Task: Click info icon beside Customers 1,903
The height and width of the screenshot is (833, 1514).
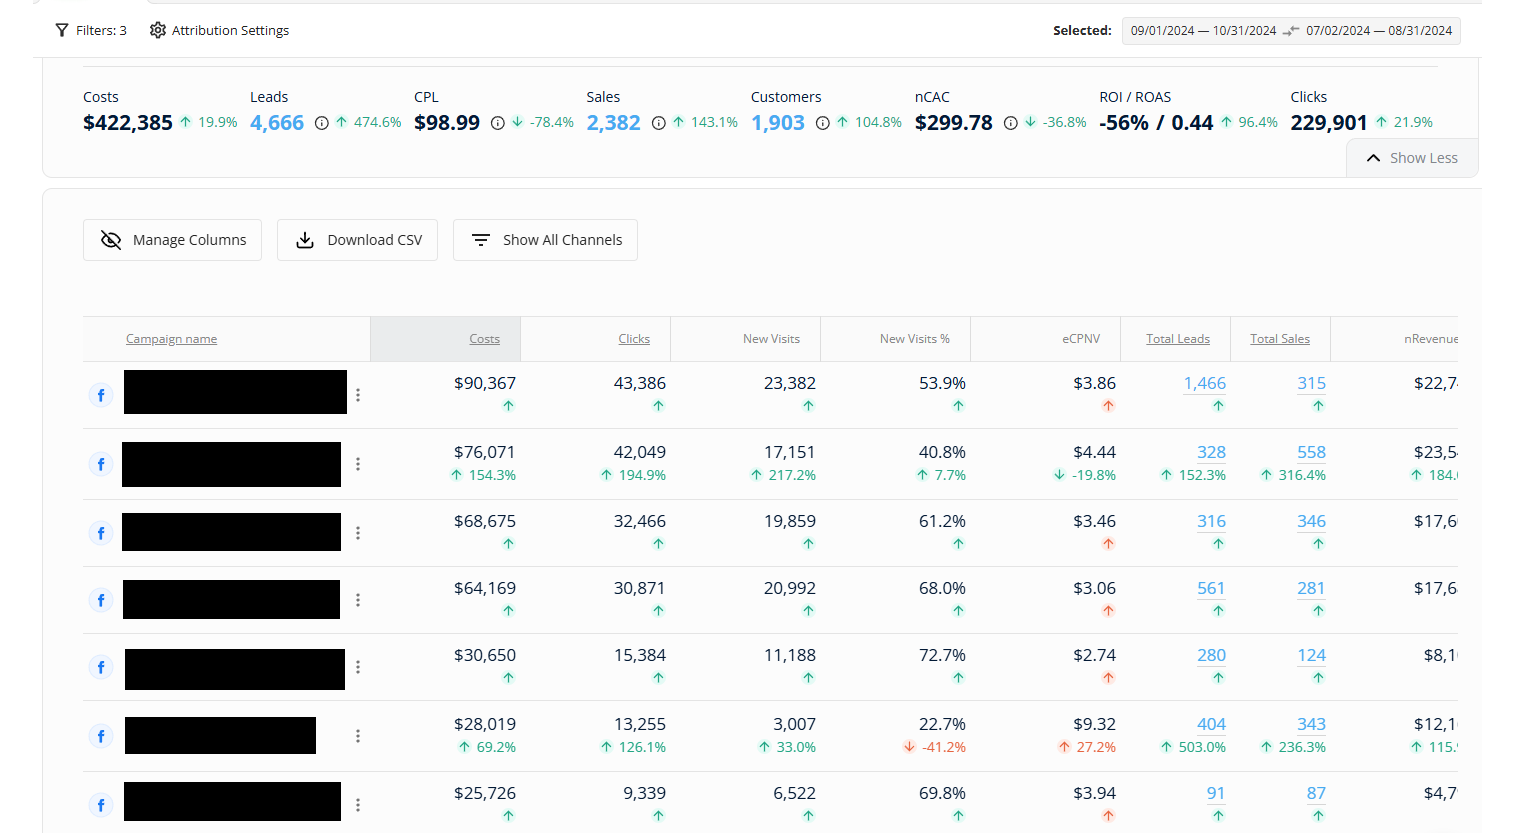Action: (x=822, y=123)
